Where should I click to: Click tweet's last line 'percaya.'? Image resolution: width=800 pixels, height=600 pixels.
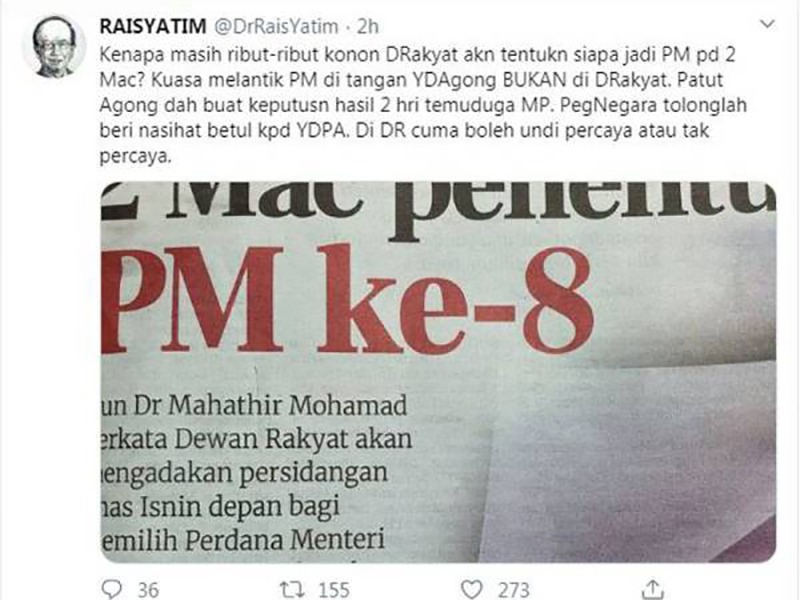[135, 157]
